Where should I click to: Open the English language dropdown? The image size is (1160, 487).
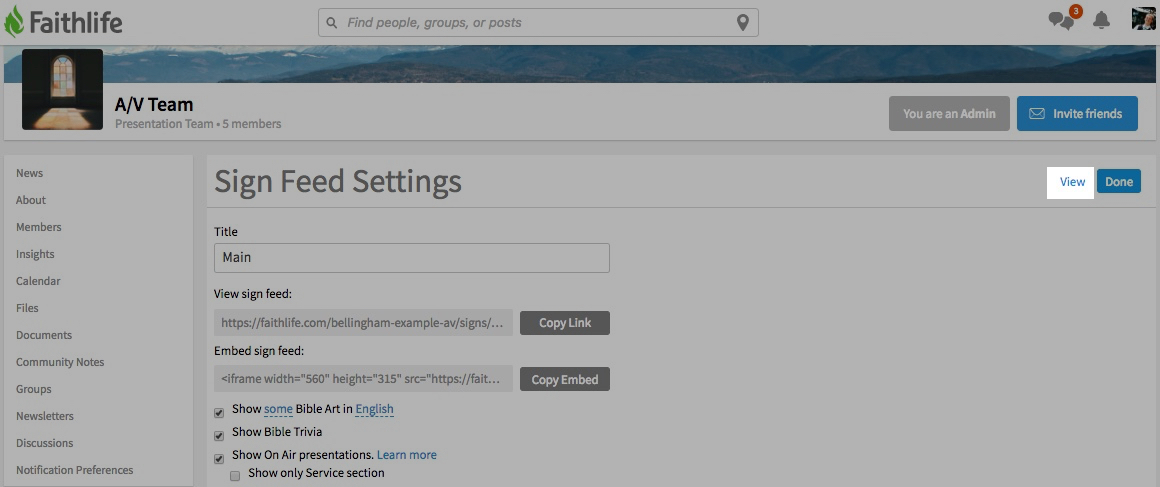click(x=374, y=409)
